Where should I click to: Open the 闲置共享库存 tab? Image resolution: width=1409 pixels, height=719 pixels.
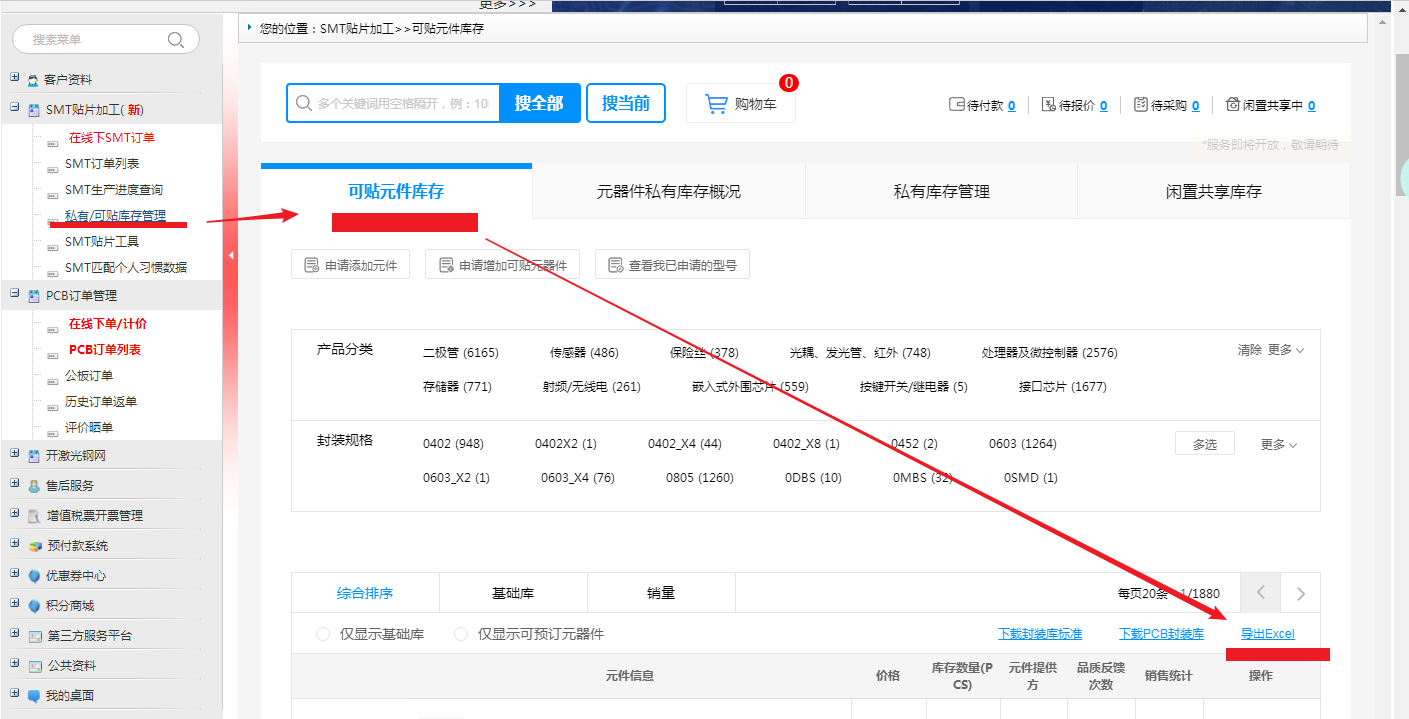click(x=1213, y=191)
